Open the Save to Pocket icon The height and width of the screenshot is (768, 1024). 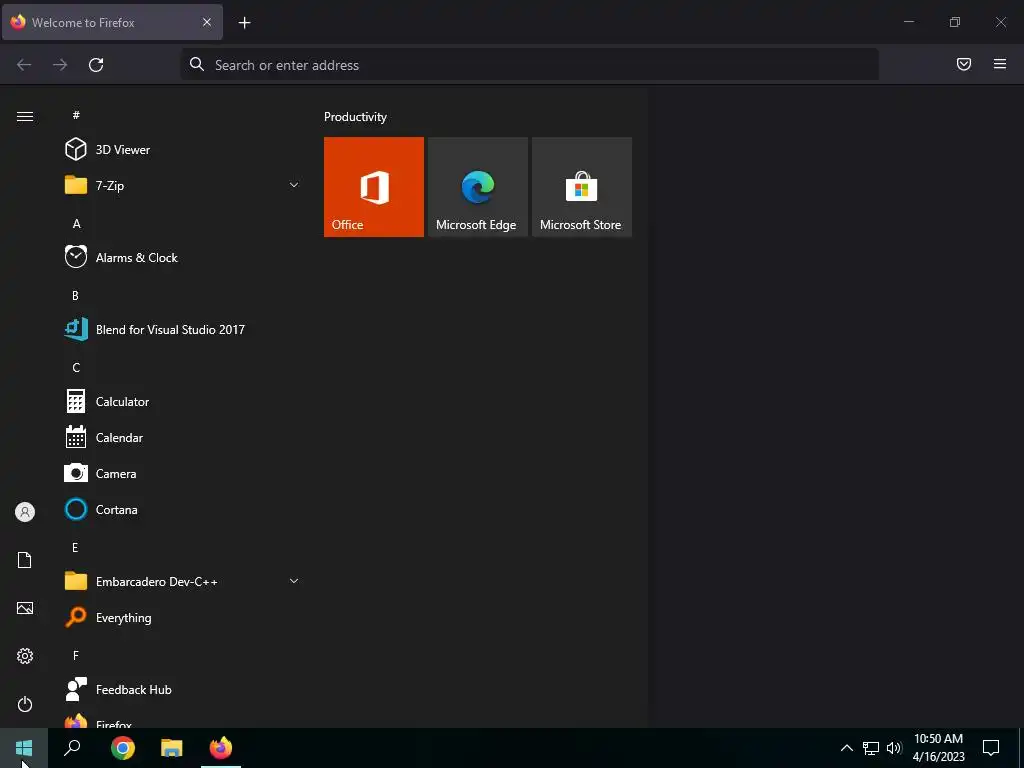click(x=964, y=64)
